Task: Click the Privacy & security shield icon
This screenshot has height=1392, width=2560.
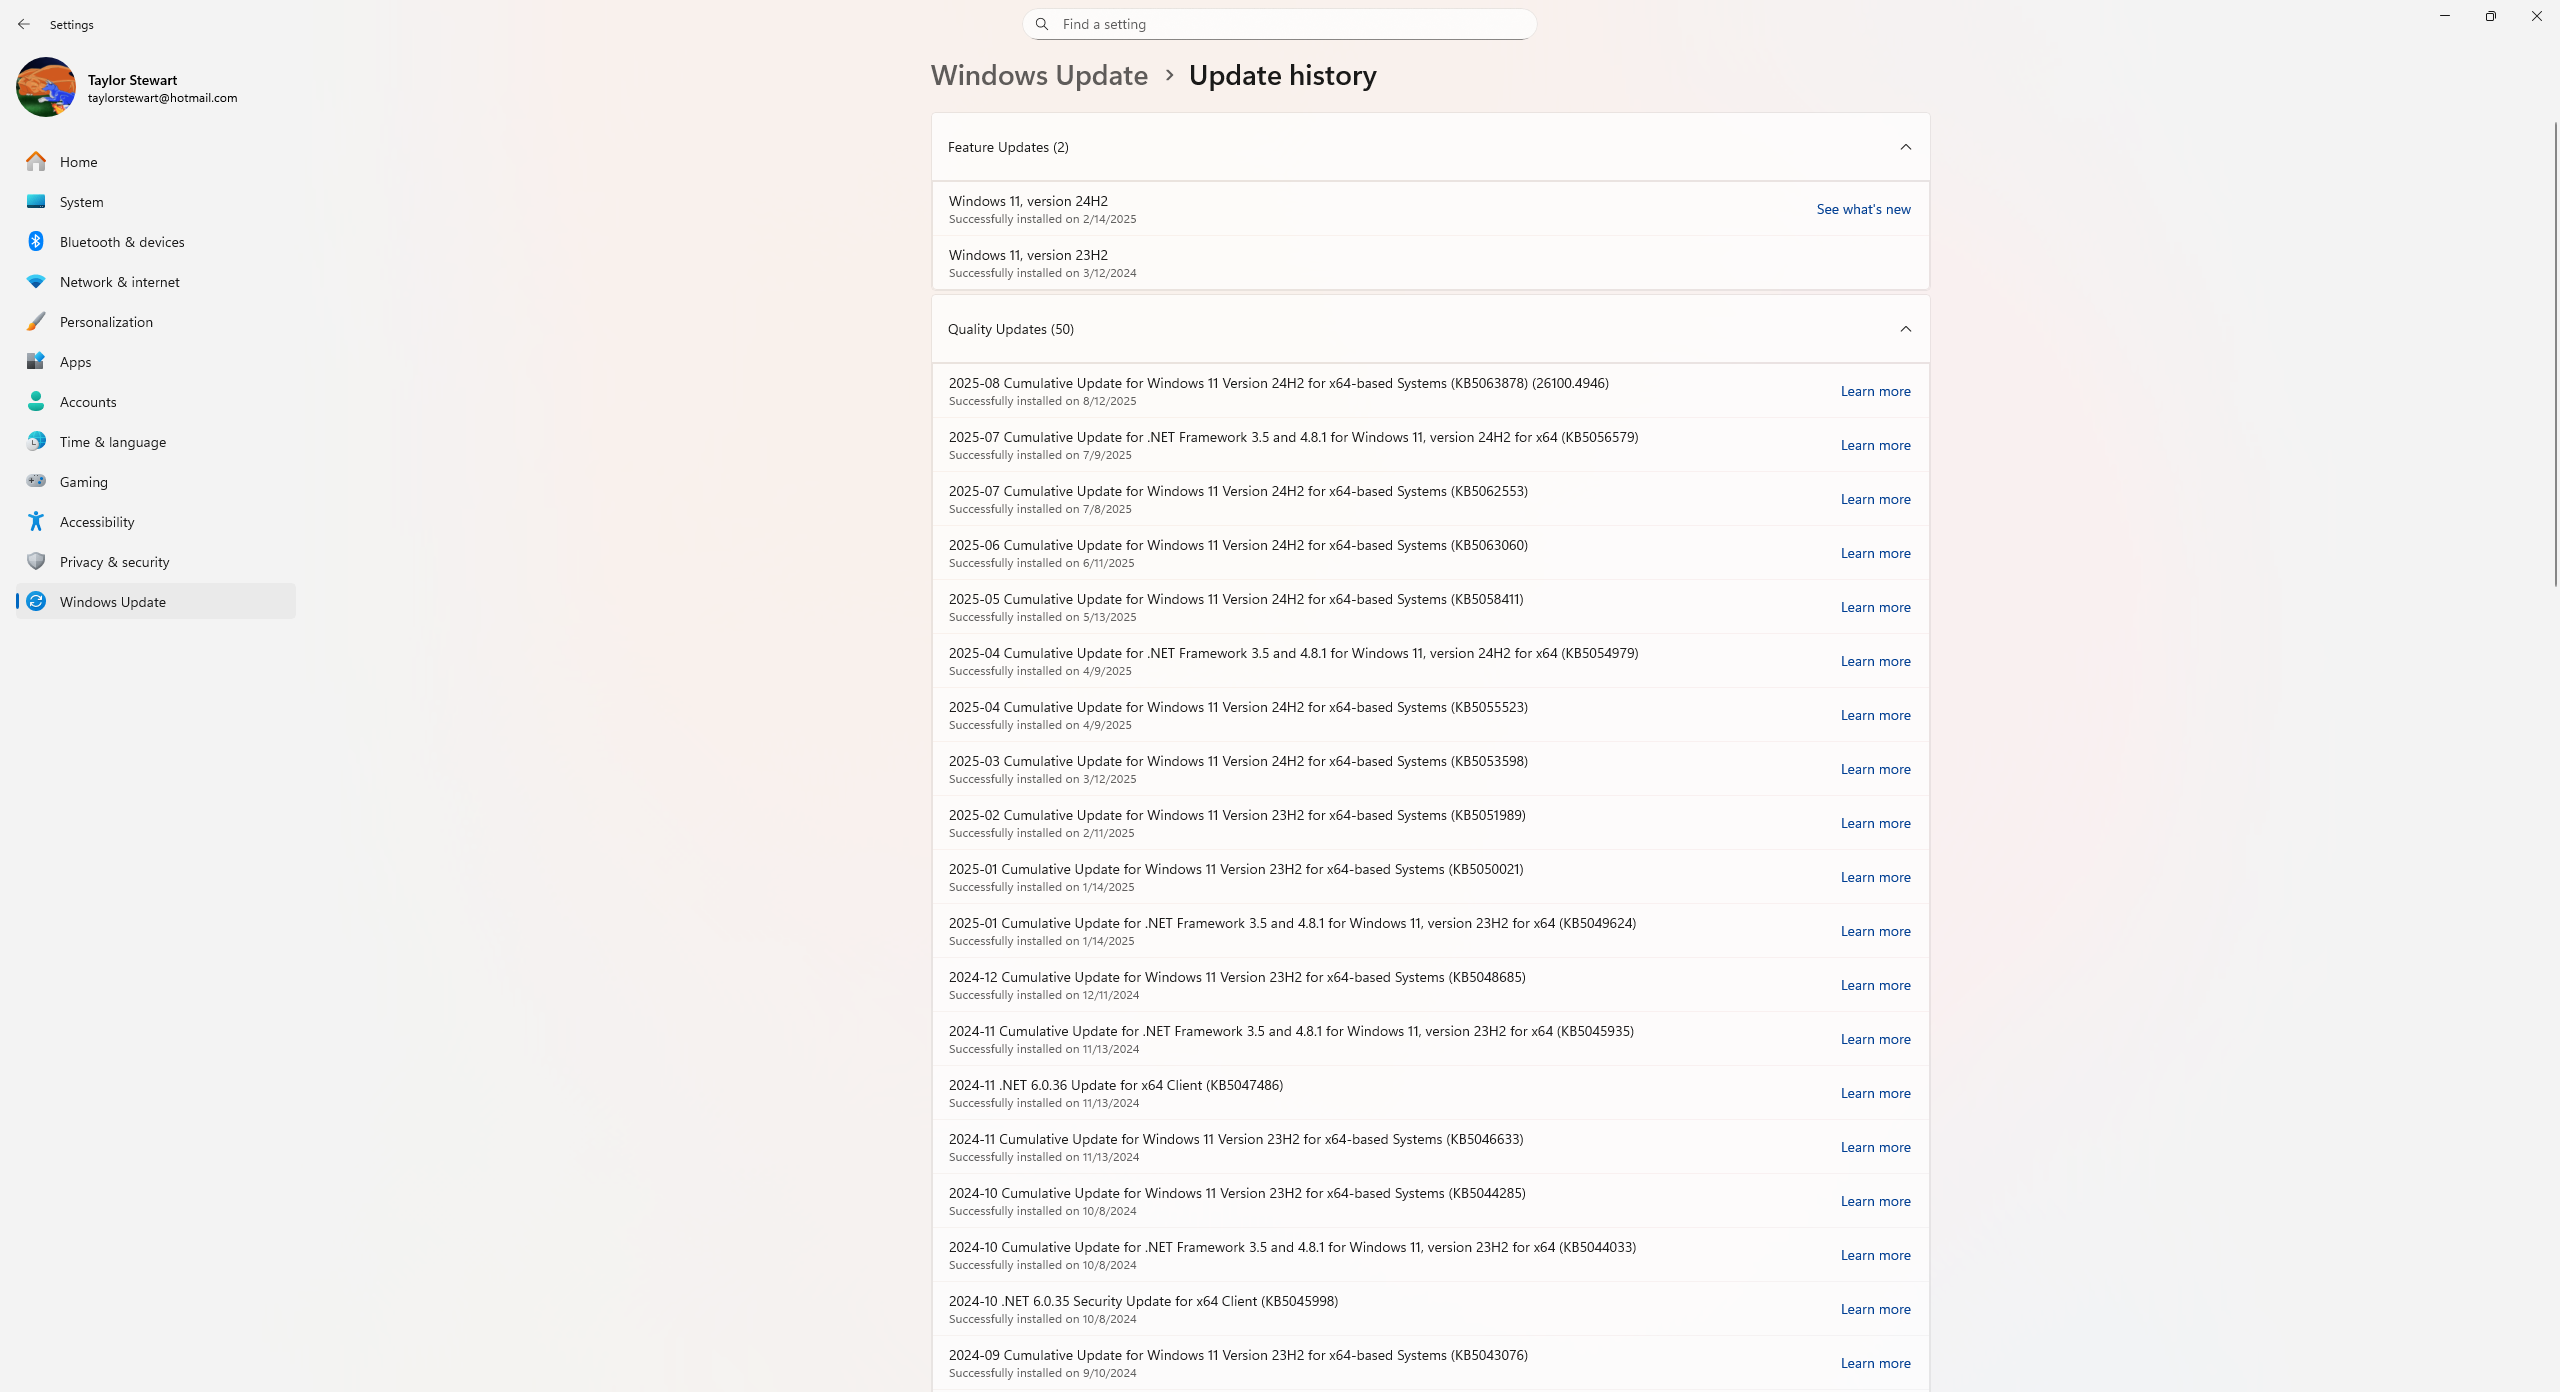Action: pyautogui.click(x=36, y=561)
